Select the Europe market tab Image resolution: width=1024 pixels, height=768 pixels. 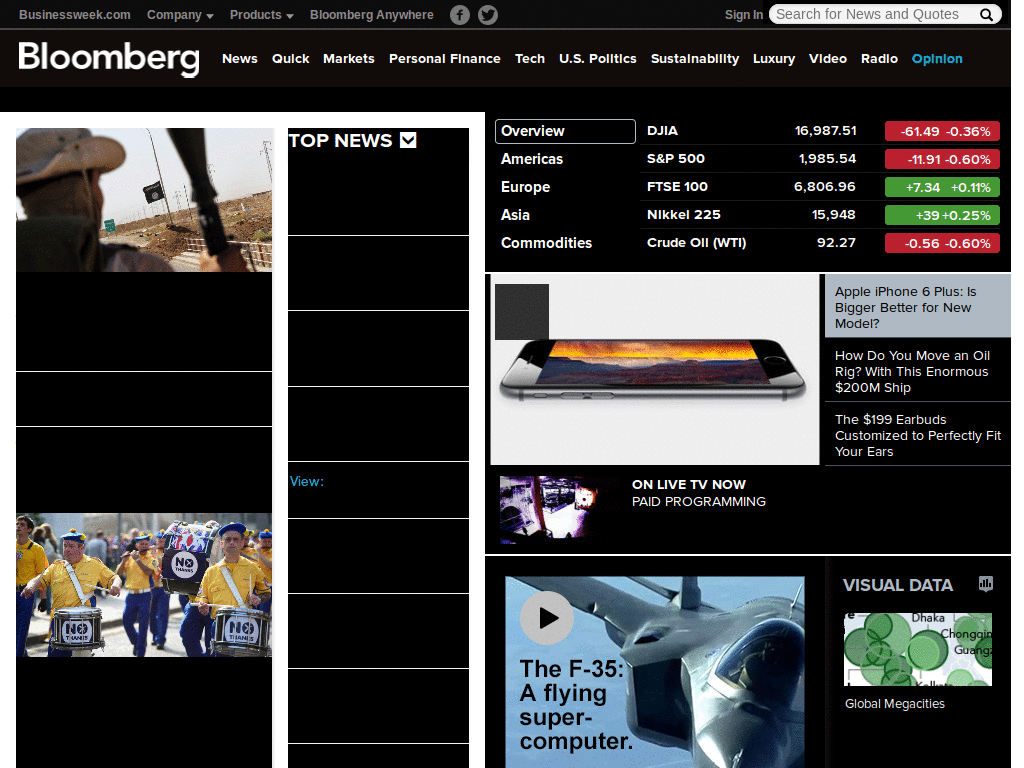pos(525,187)
